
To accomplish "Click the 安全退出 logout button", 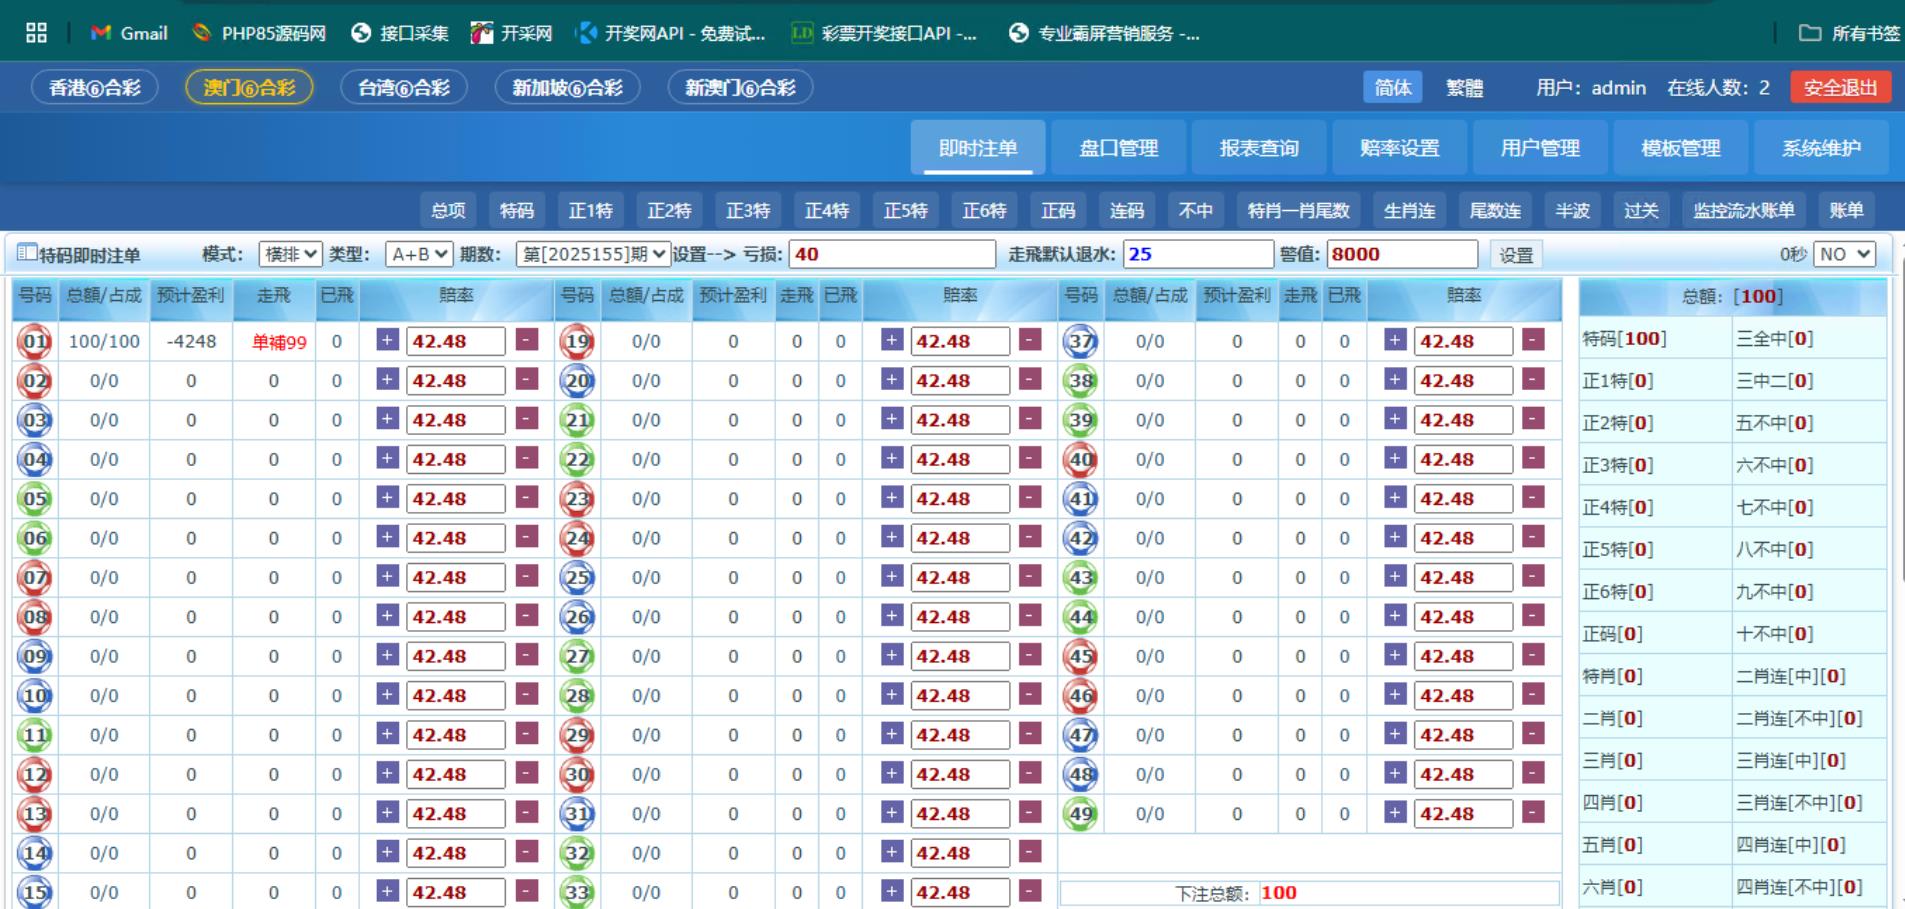I will click(1840, 88).
